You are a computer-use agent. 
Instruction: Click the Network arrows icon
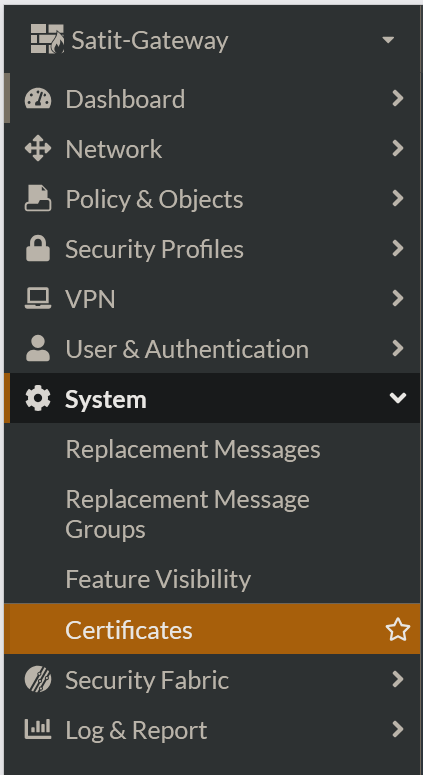pos(38,149)
